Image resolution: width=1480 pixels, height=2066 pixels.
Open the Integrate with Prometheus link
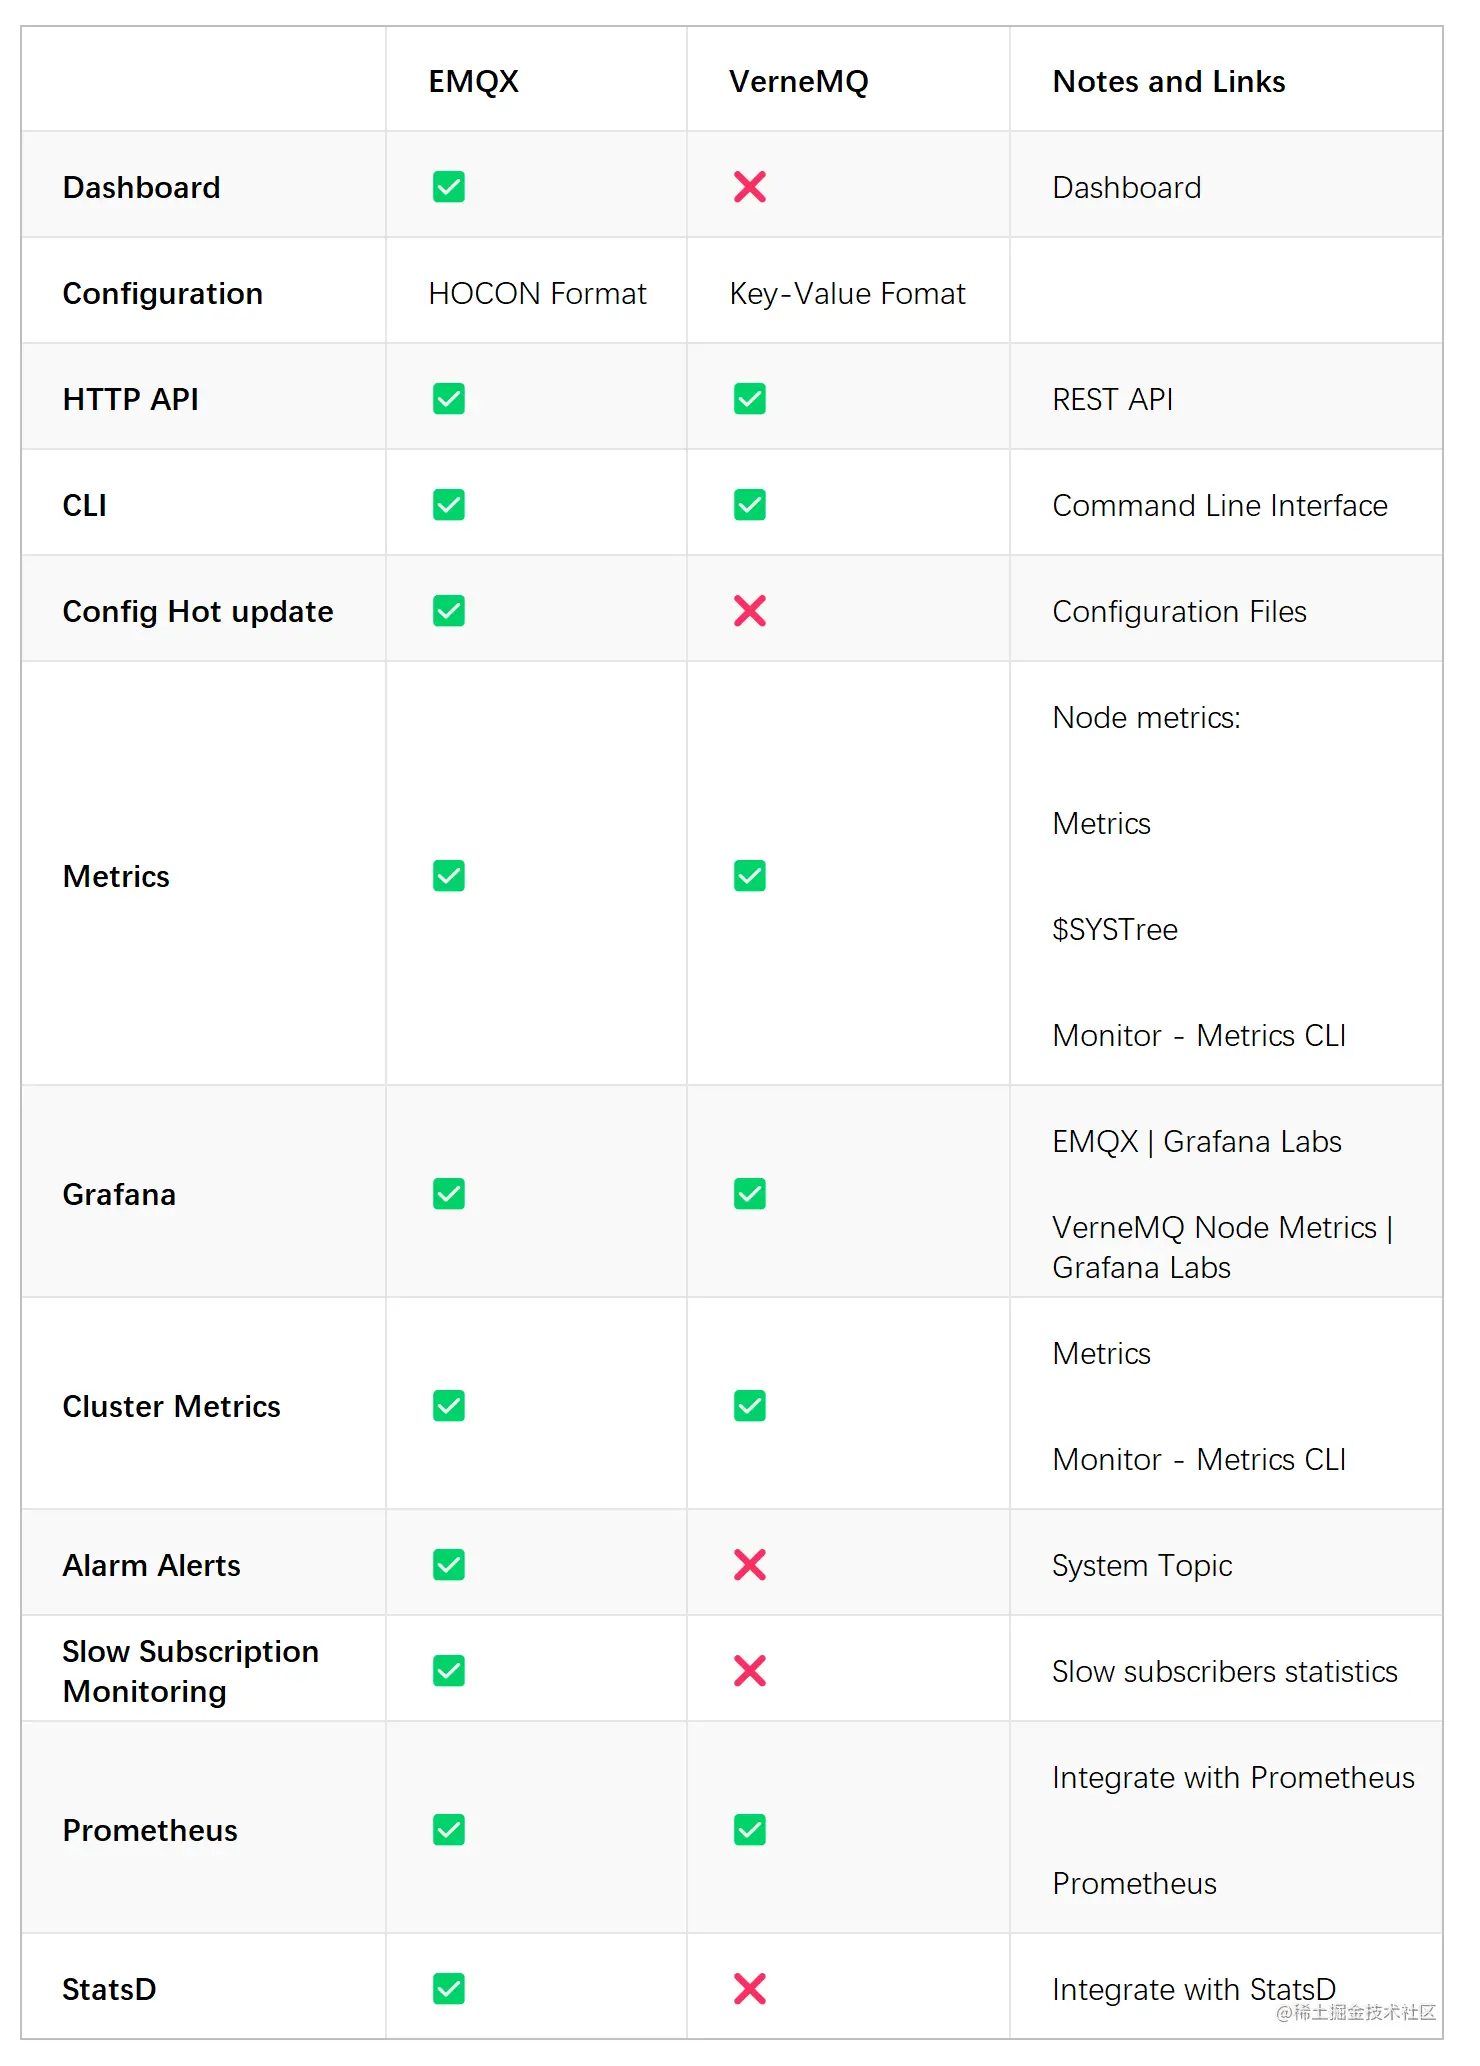pos(1233,1778)
